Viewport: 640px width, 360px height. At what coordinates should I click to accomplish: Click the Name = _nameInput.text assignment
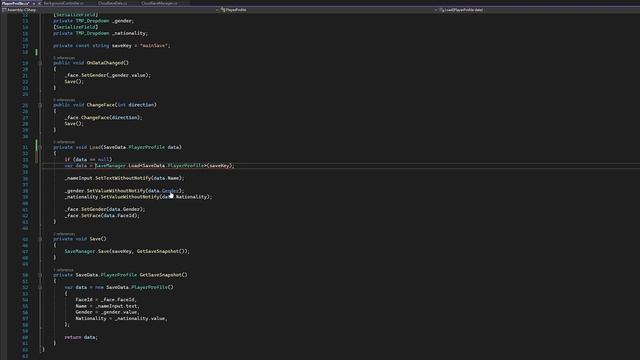coord(107,306)
